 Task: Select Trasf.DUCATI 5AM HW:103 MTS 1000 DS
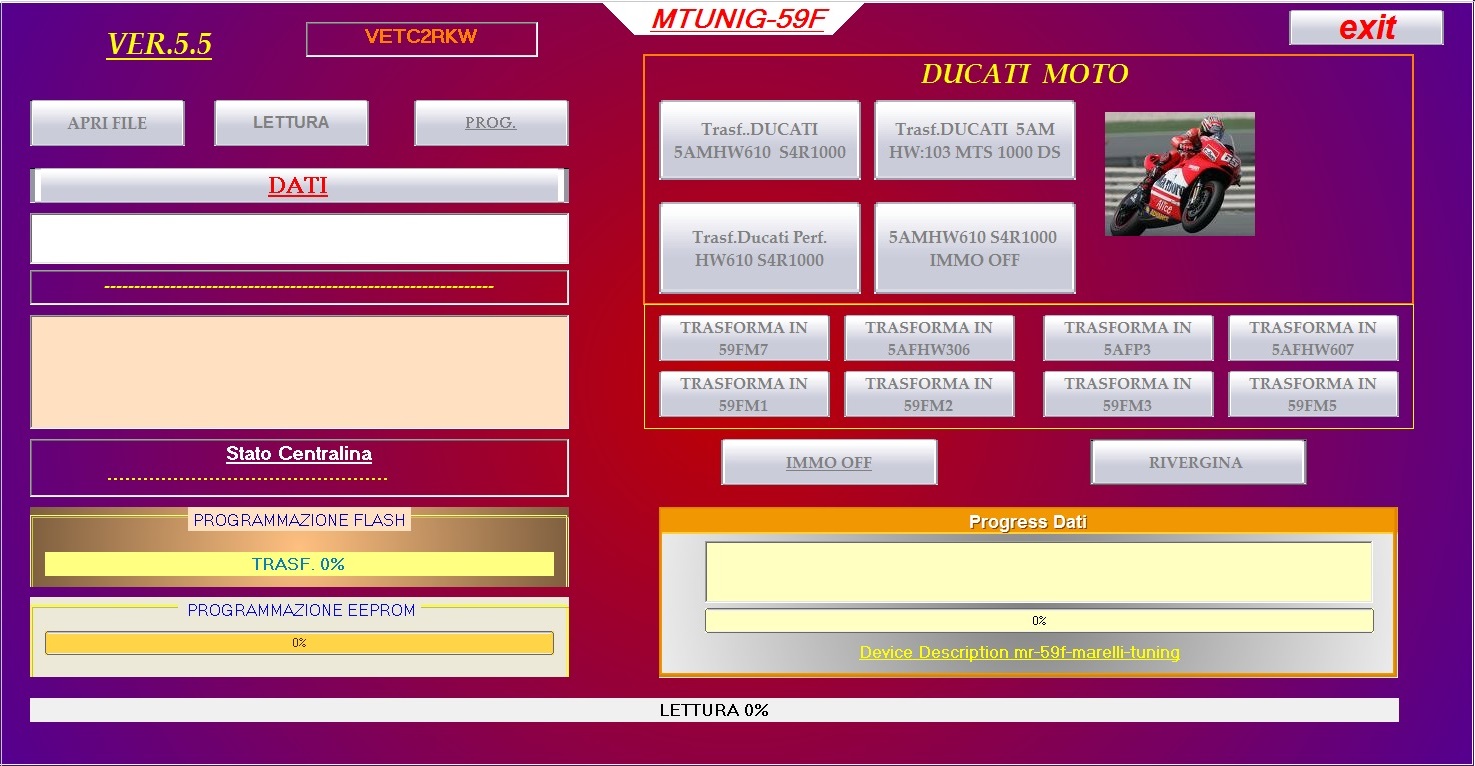pyautogui.click(x=975, y=140)
